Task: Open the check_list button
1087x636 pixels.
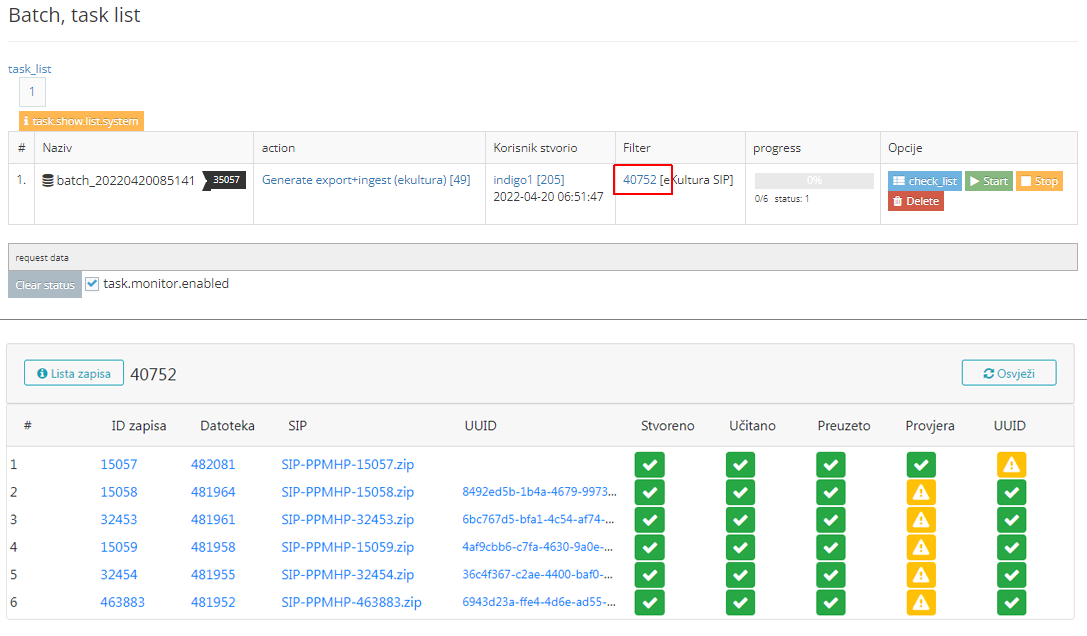Action: click(x=925, y=181)
